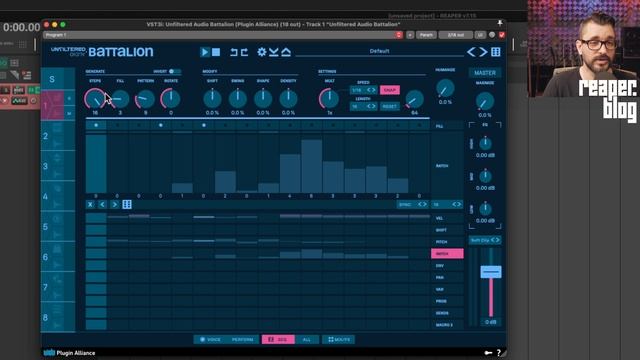Switch to the Perform view tab
The width and height of the screenshot is (640, 360).
pos(243,339)
